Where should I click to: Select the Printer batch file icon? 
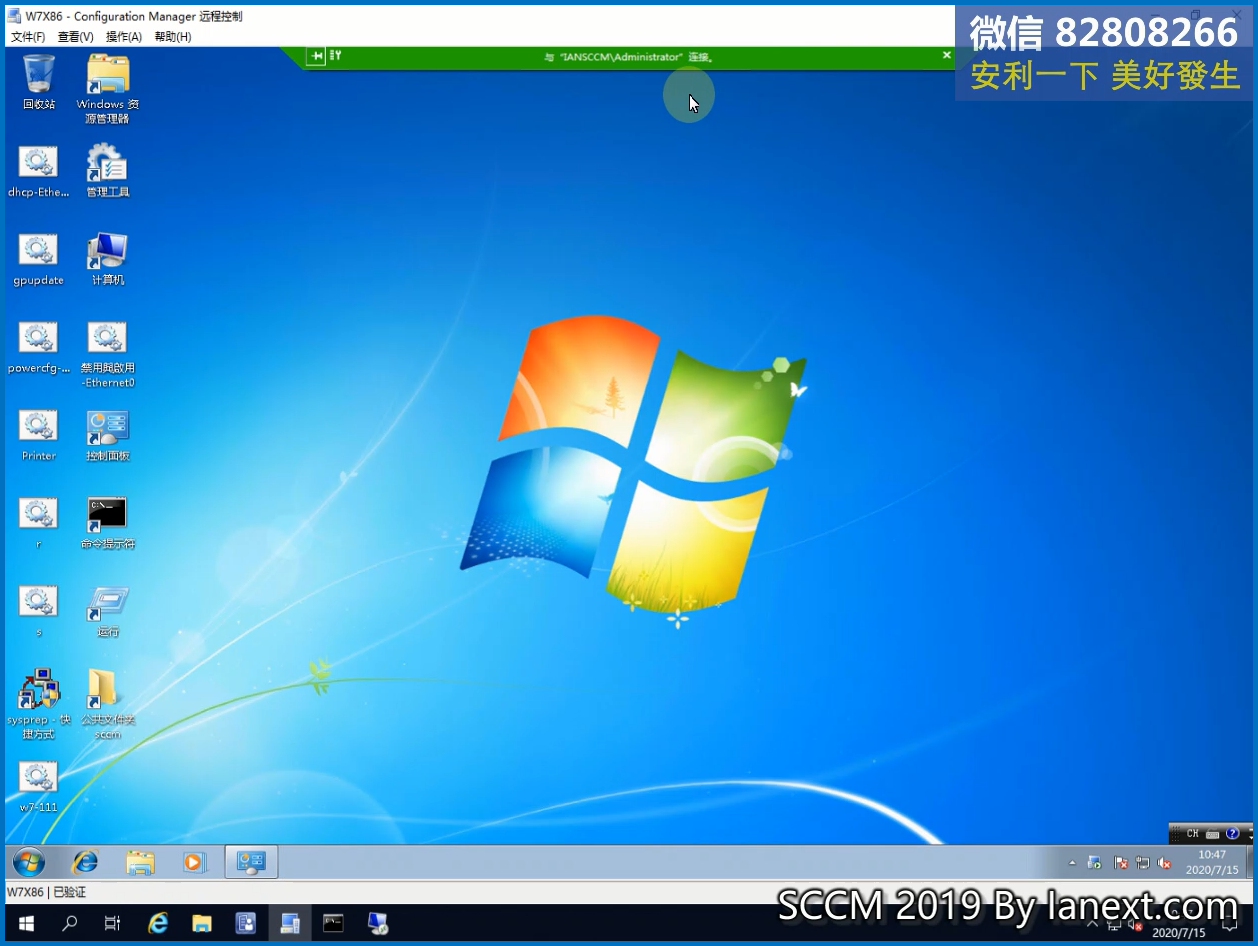click(39, 435)
